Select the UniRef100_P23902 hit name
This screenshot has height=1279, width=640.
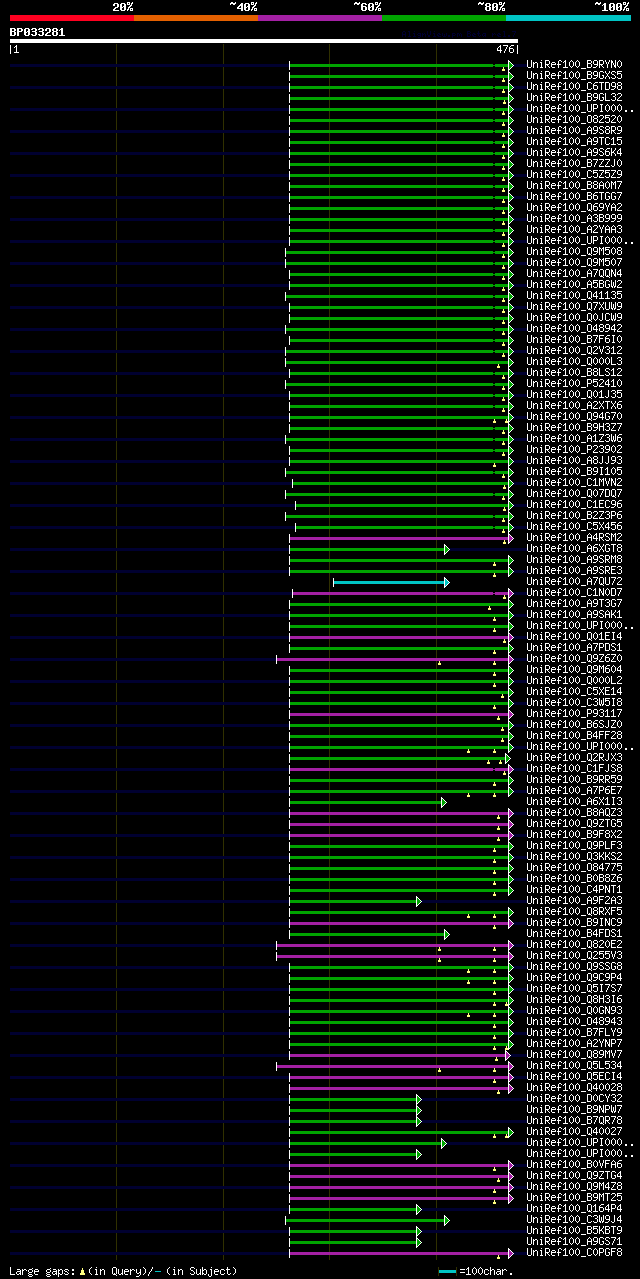[x=574, y=450]
